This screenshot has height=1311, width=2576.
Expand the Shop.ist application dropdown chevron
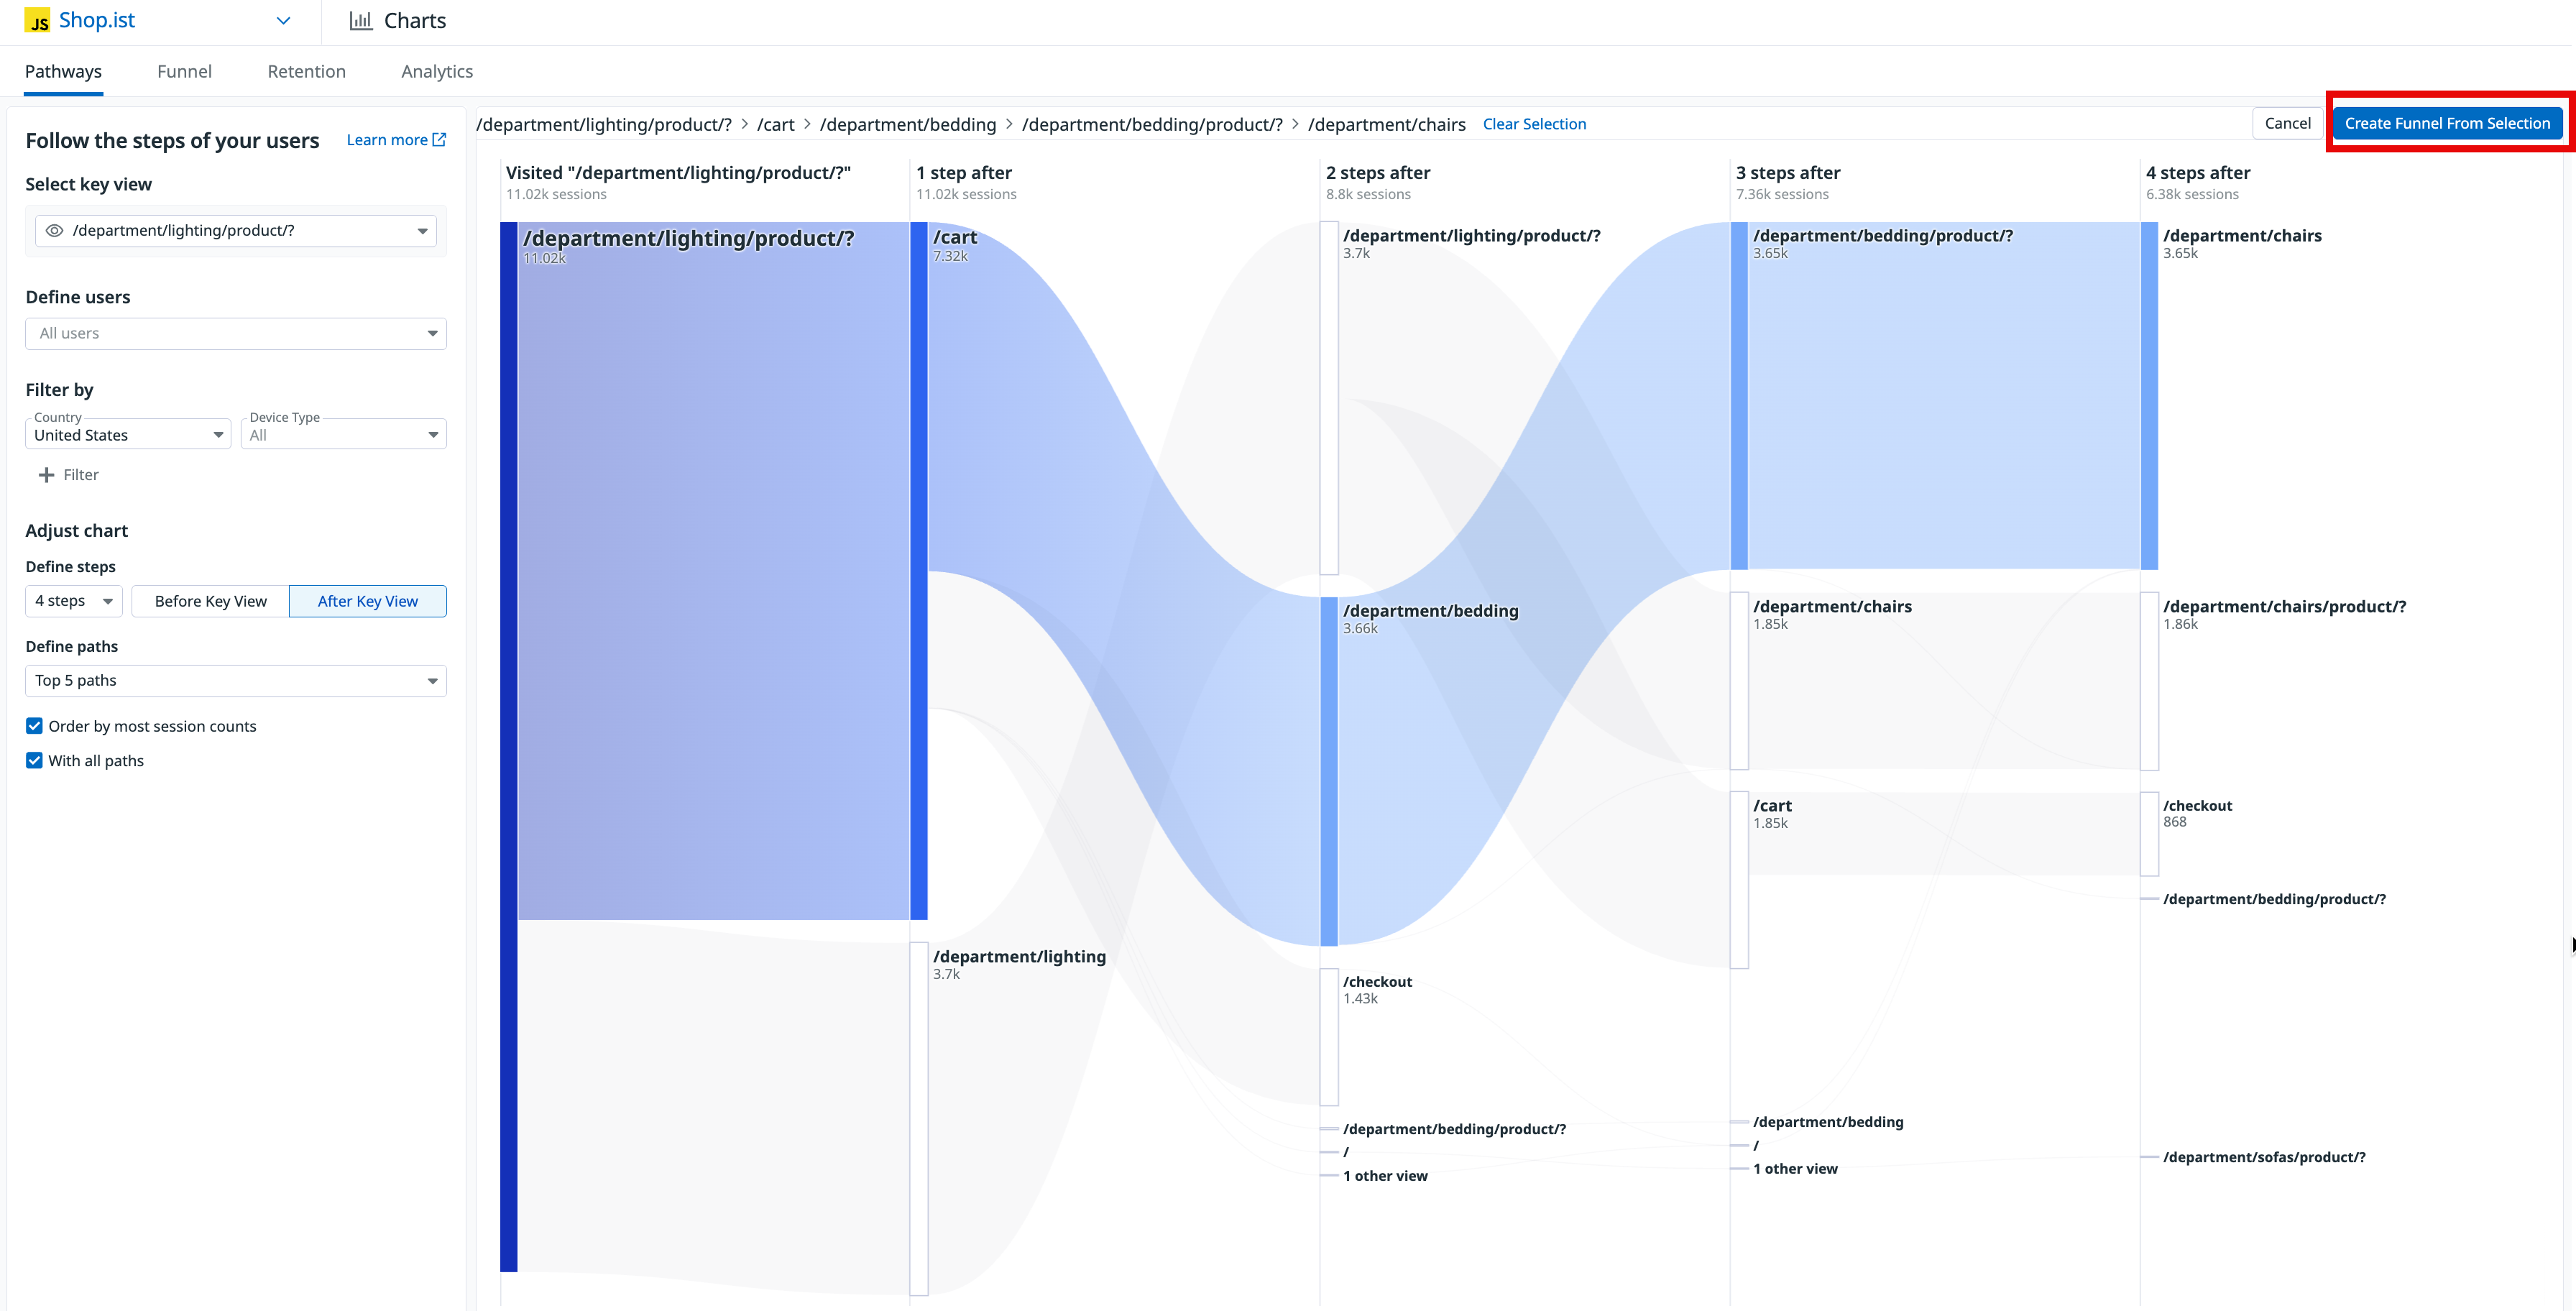(x=283, y=21)
